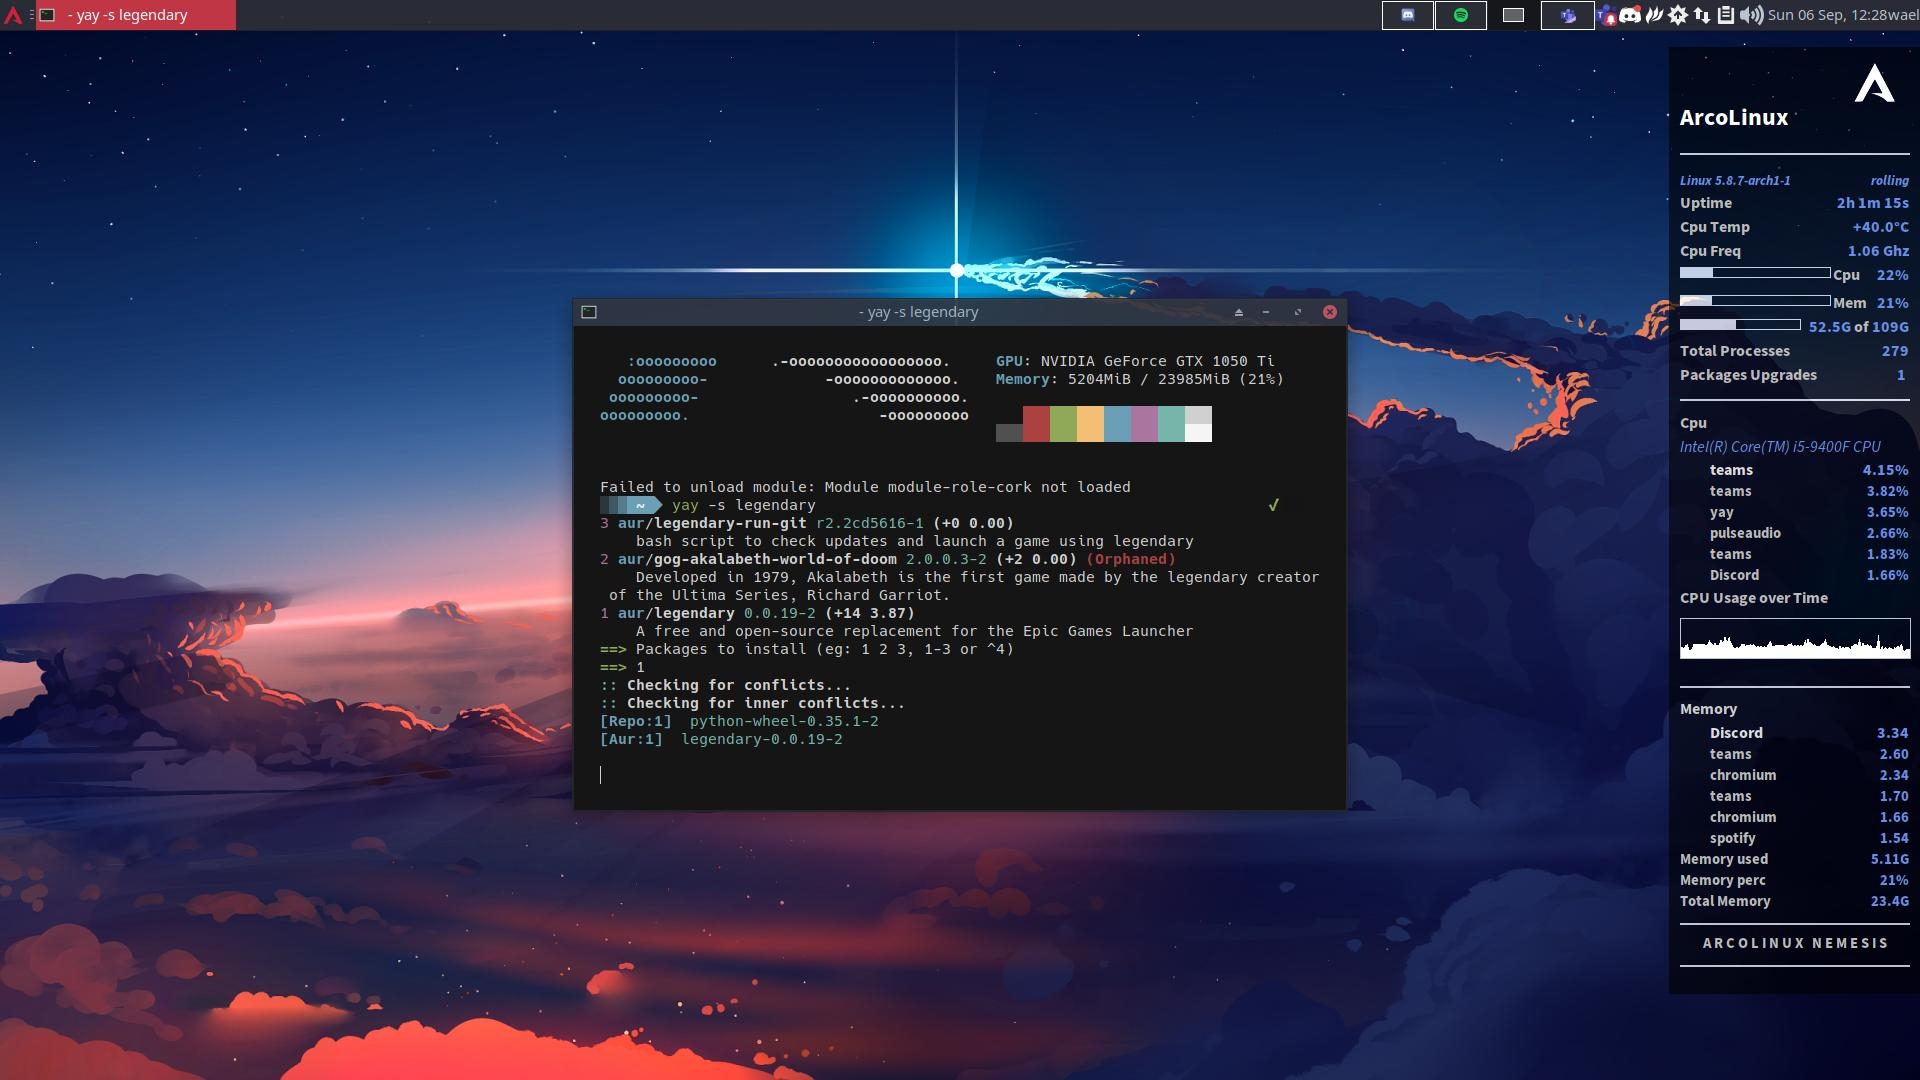The image size is (1920, 1080).
Task: Click the purple color block in neofetch output
Action: point(1144,423)
